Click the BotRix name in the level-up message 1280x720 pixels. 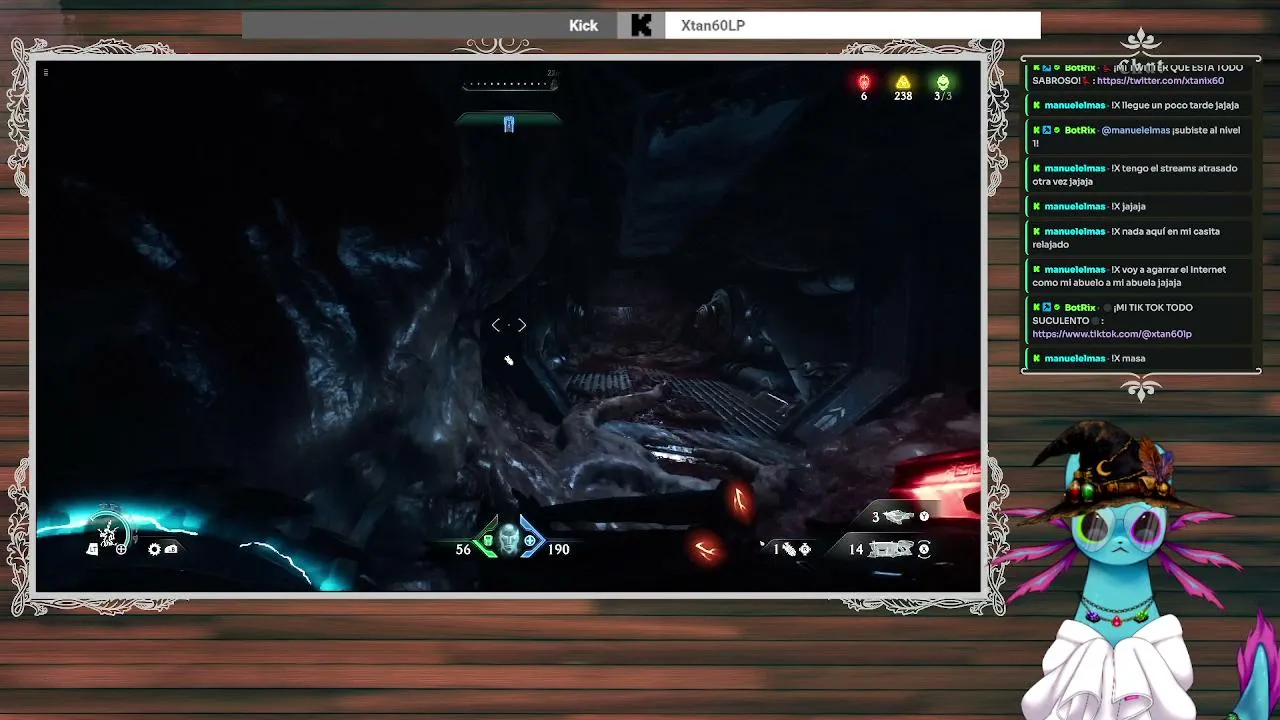(x=1080, y=130)
